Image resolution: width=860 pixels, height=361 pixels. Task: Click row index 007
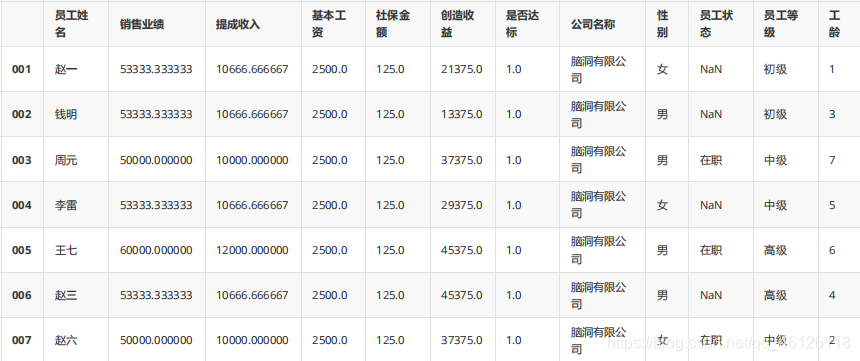click(22, 340)
